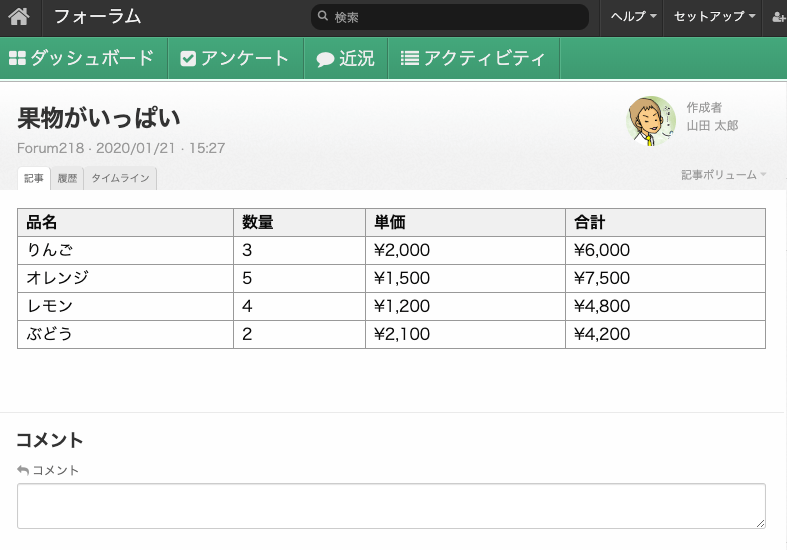Viewport: 787px width, 550px height.
Task: Select the ぶどう cell
Action: pyautogui.click(x=125, y=335)
